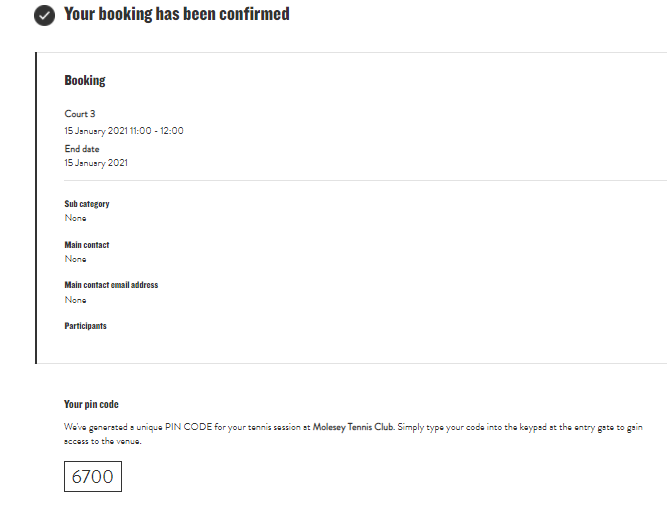The height and width of the screenshot is (510, 667).
Task: Click the None value under Sub category
Action: (75, 218)
